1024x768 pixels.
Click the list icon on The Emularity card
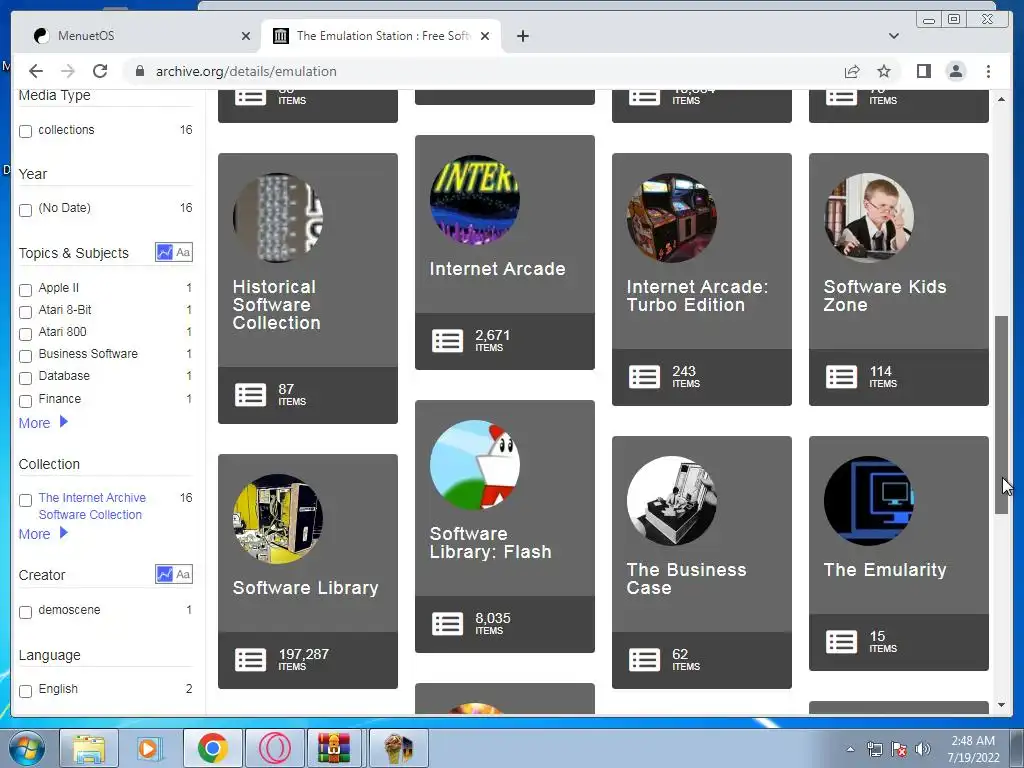tap(841, 642)
